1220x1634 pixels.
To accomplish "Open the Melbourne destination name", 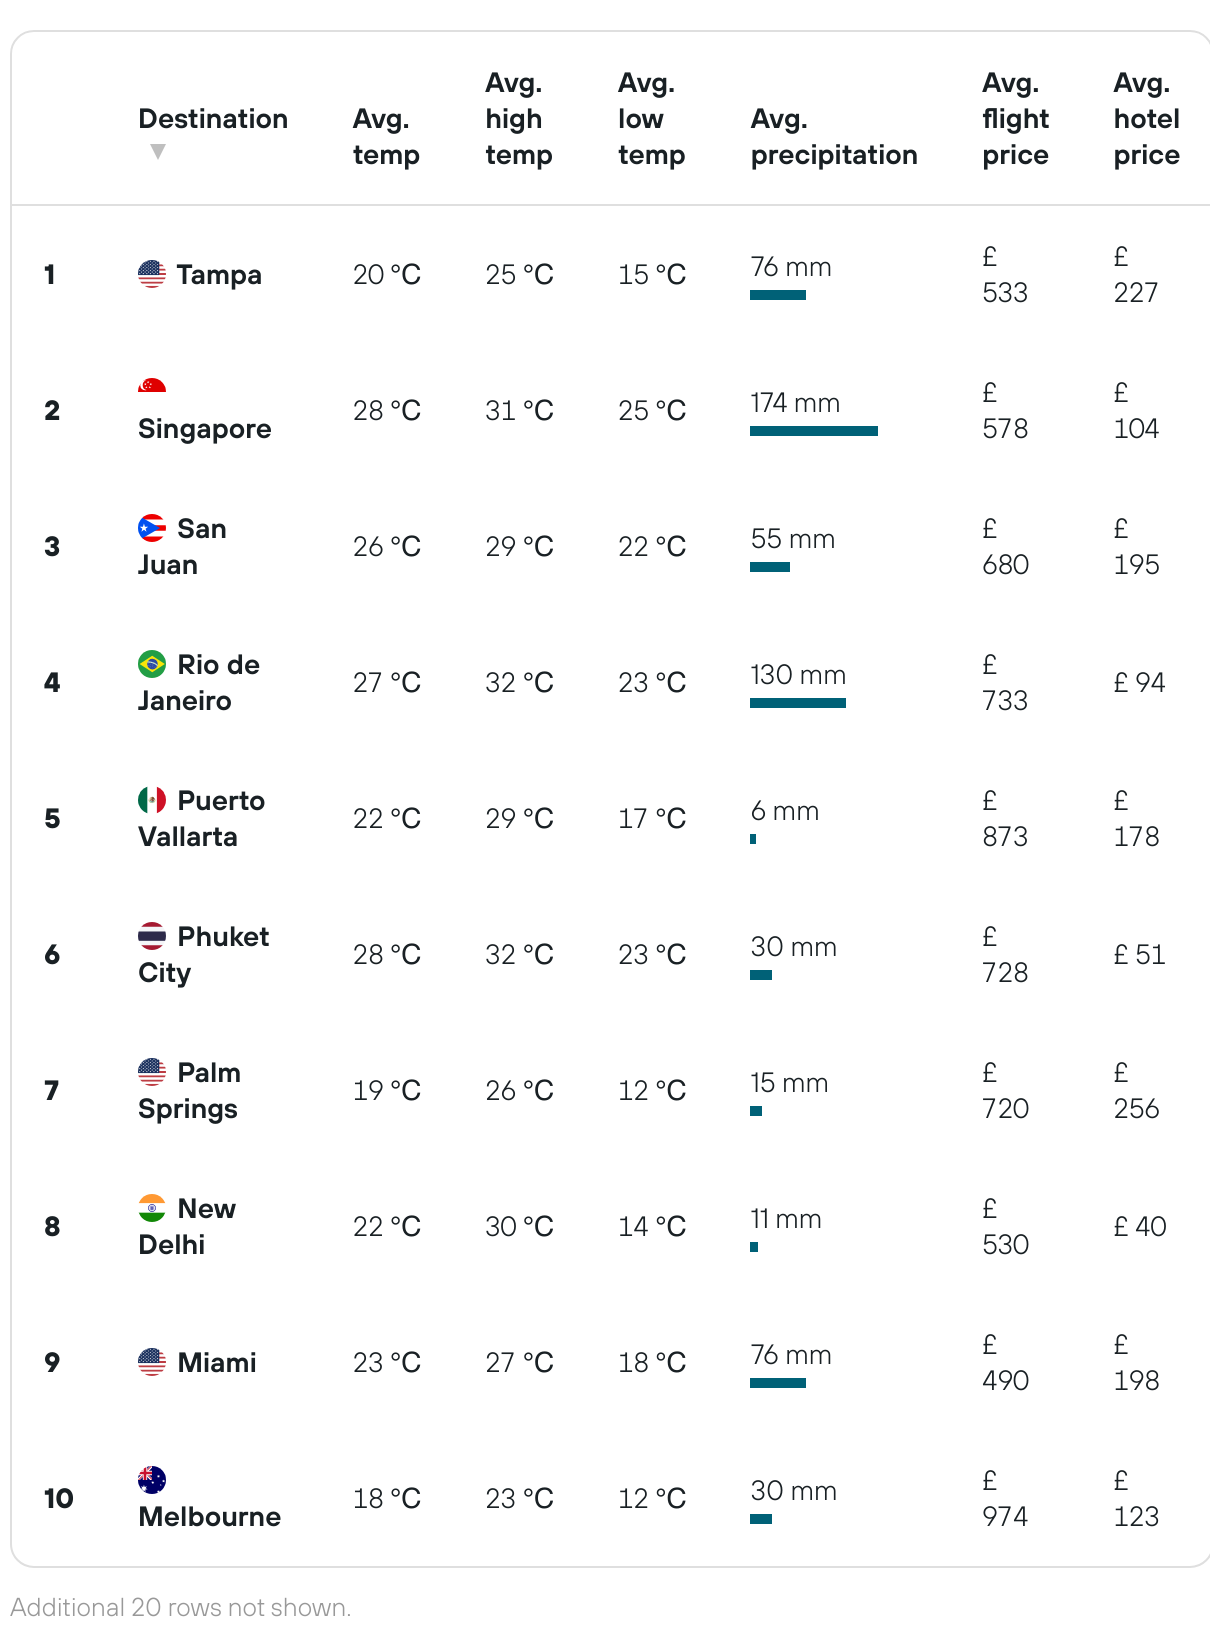I will tap(210, 1517).
